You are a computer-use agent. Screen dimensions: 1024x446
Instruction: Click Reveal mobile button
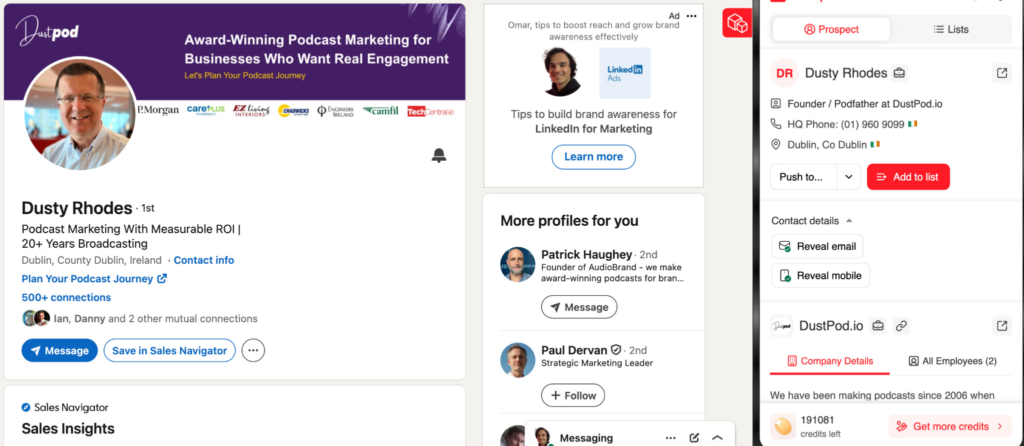(820, 276)
